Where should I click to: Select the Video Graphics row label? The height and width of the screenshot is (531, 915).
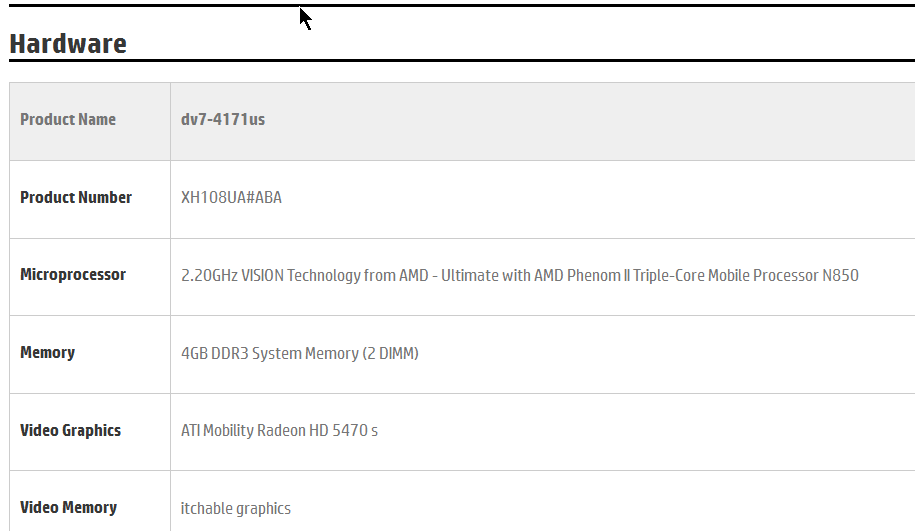click(71, 431)
